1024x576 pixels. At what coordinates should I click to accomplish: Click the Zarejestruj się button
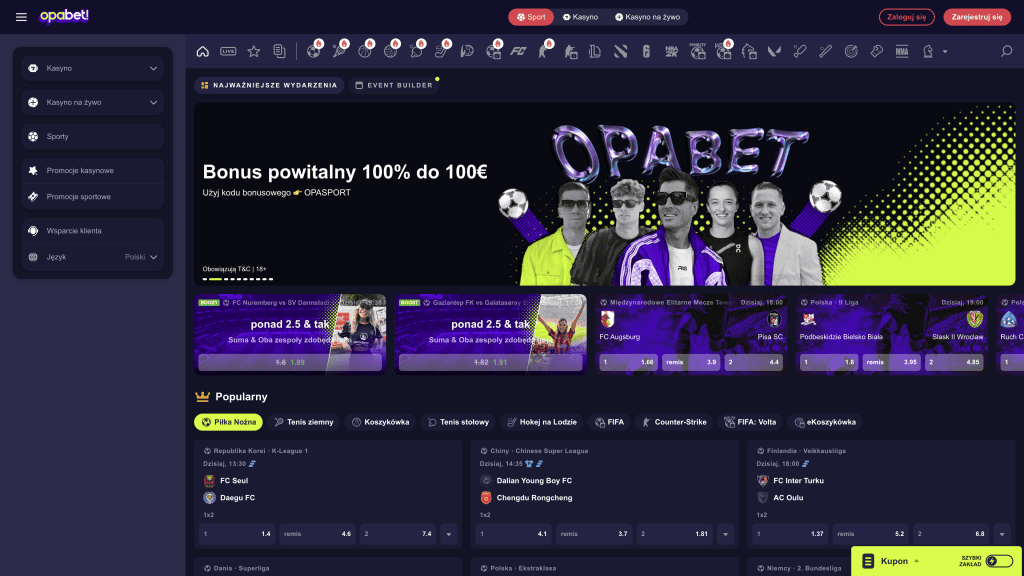tap(977, 17)
